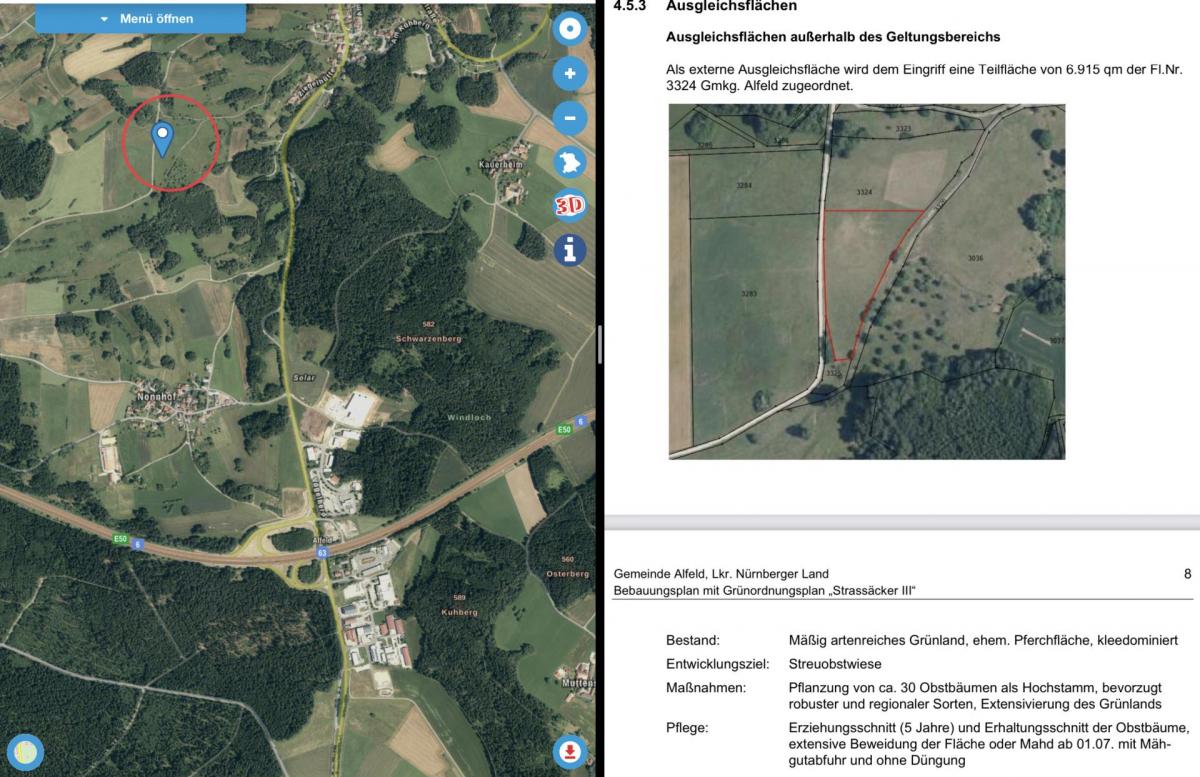1200x777 pixels.
Task: Click the yellow 63 road shield near Alfeld
Action: click(322, 551)
